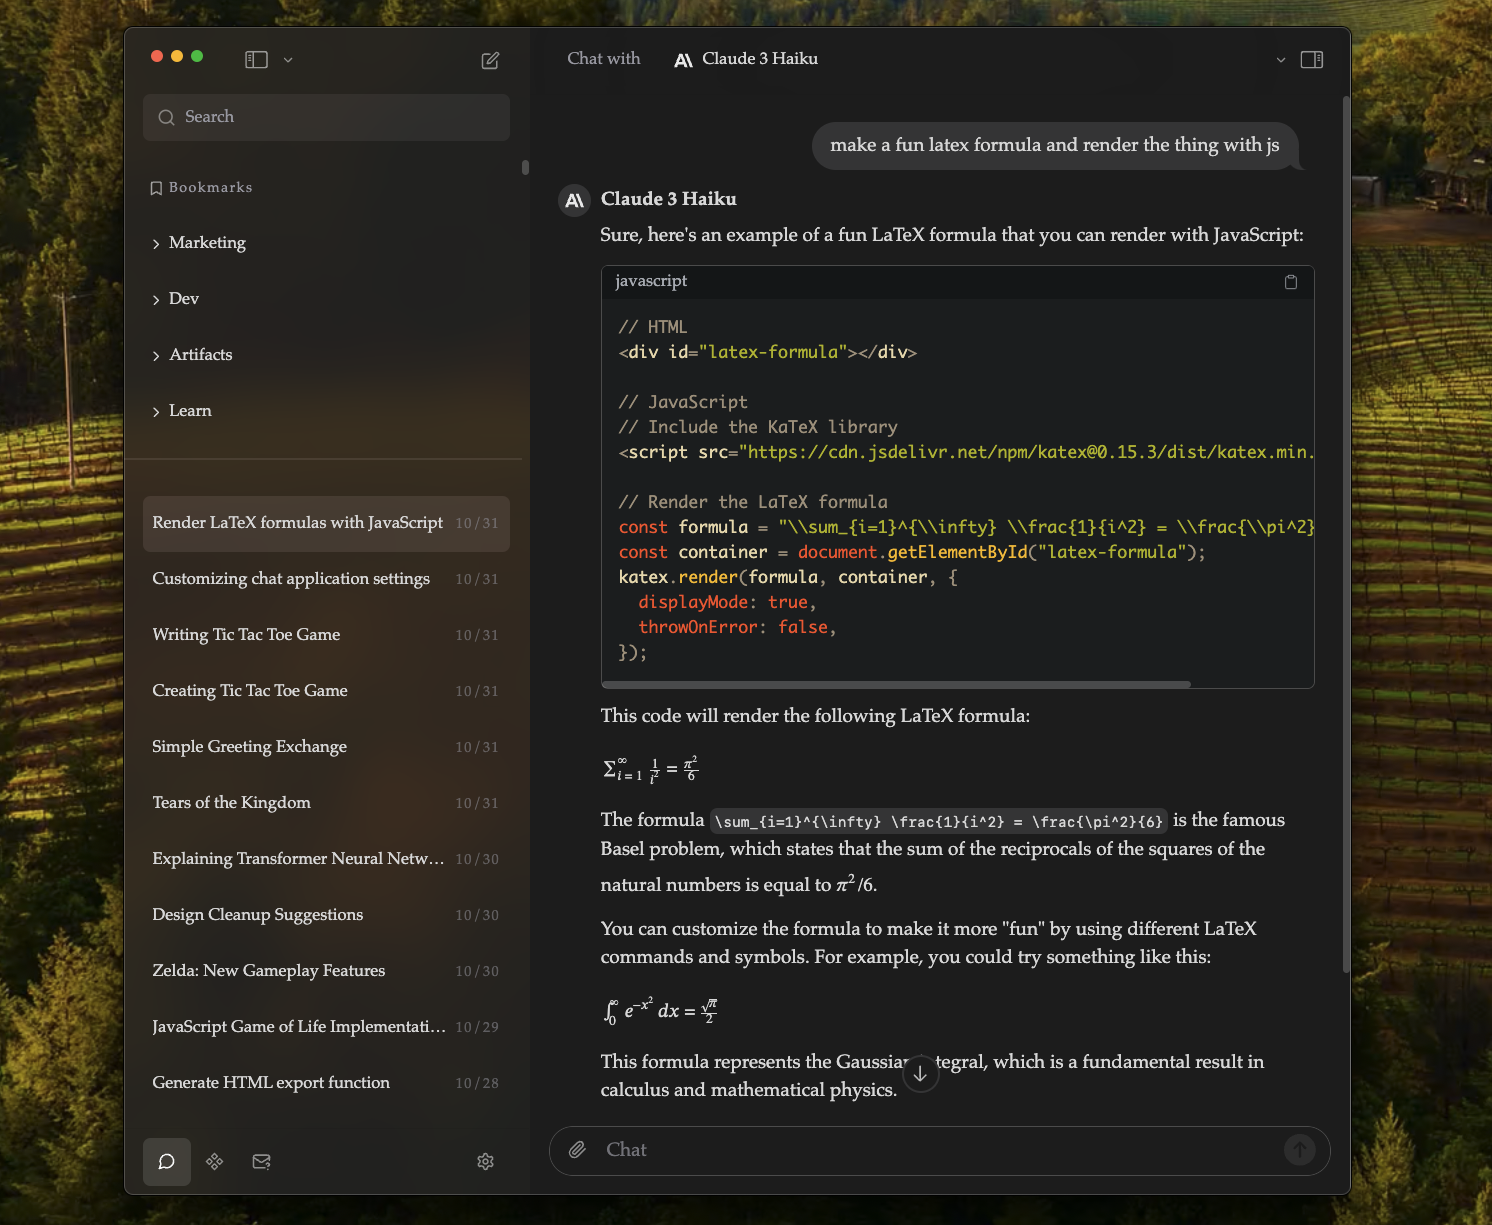
Task: Jump to bottom with down-arrow button
Action: click(x=920, y=1075)
